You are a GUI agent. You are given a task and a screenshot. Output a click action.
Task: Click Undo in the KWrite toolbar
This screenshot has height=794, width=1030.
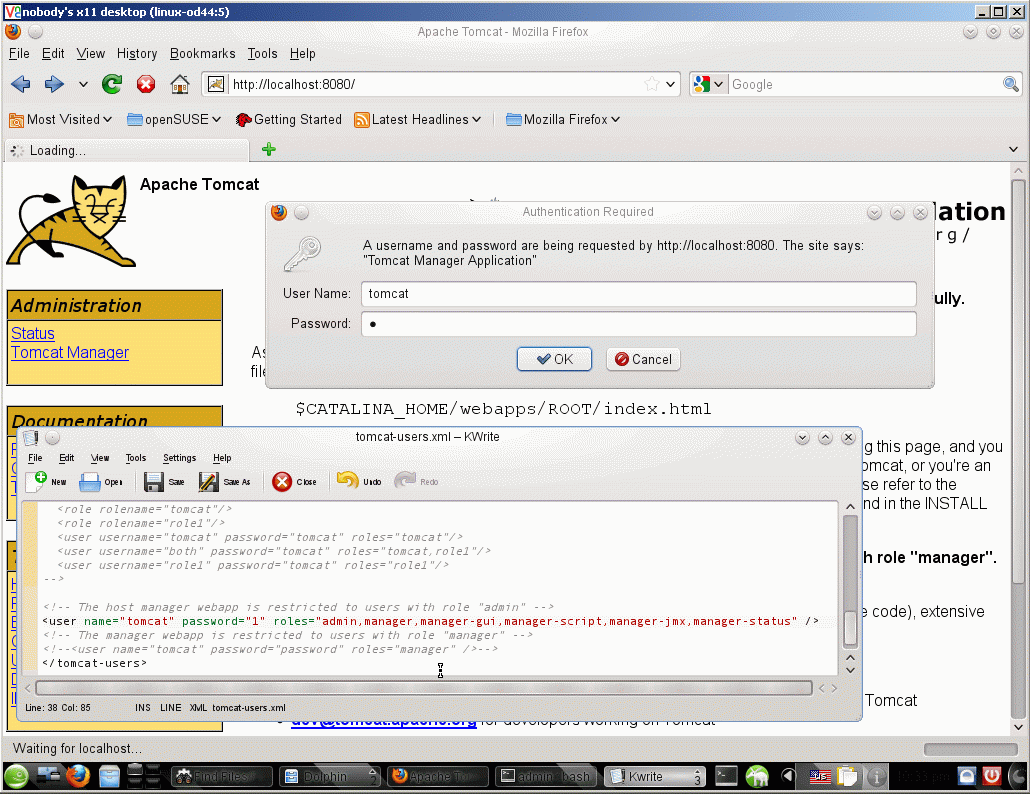click(359, 481)
